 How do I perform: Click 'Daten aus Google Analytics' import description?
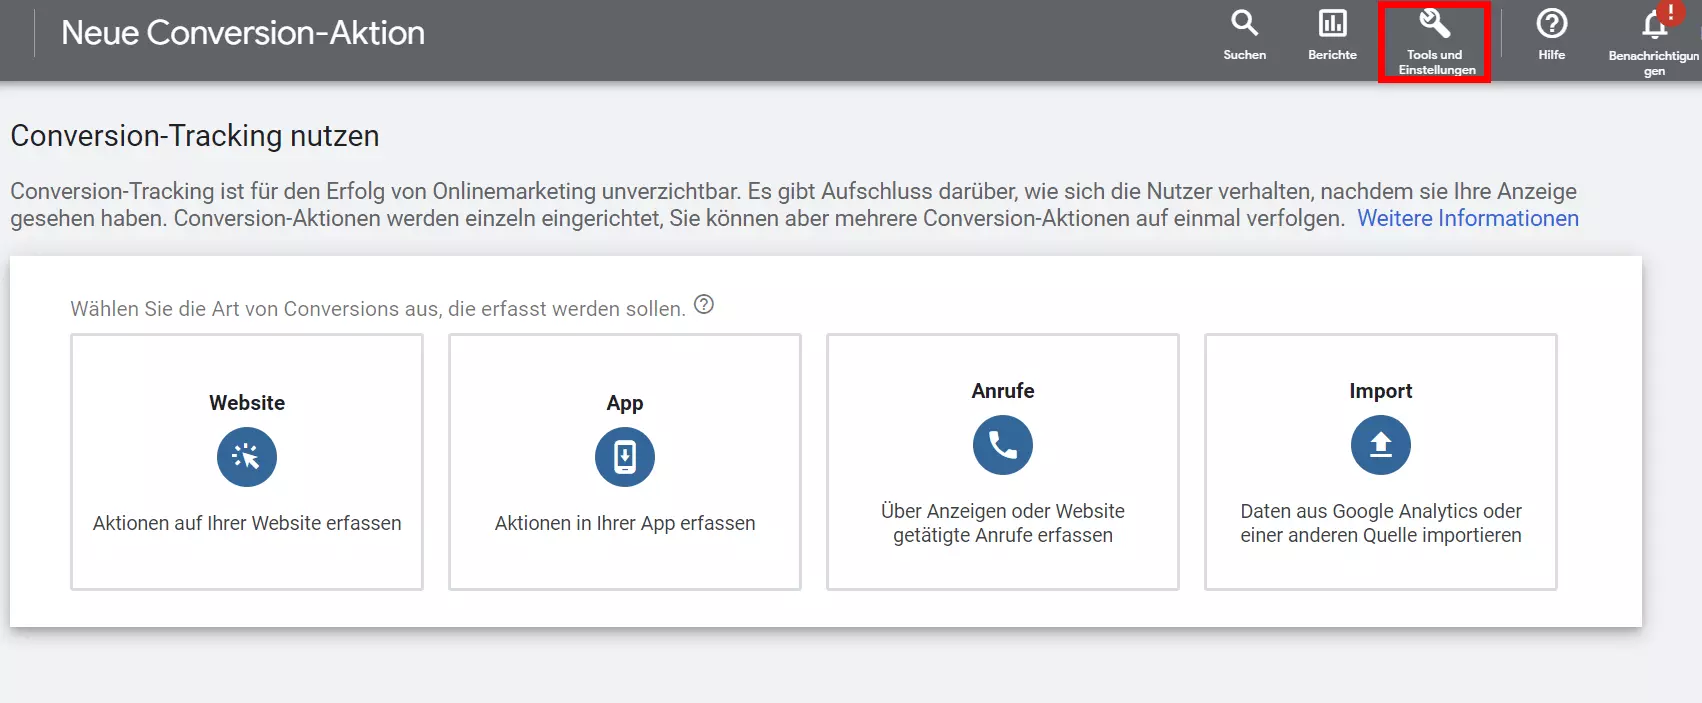pyautogui.click(x=1381, y=523)
